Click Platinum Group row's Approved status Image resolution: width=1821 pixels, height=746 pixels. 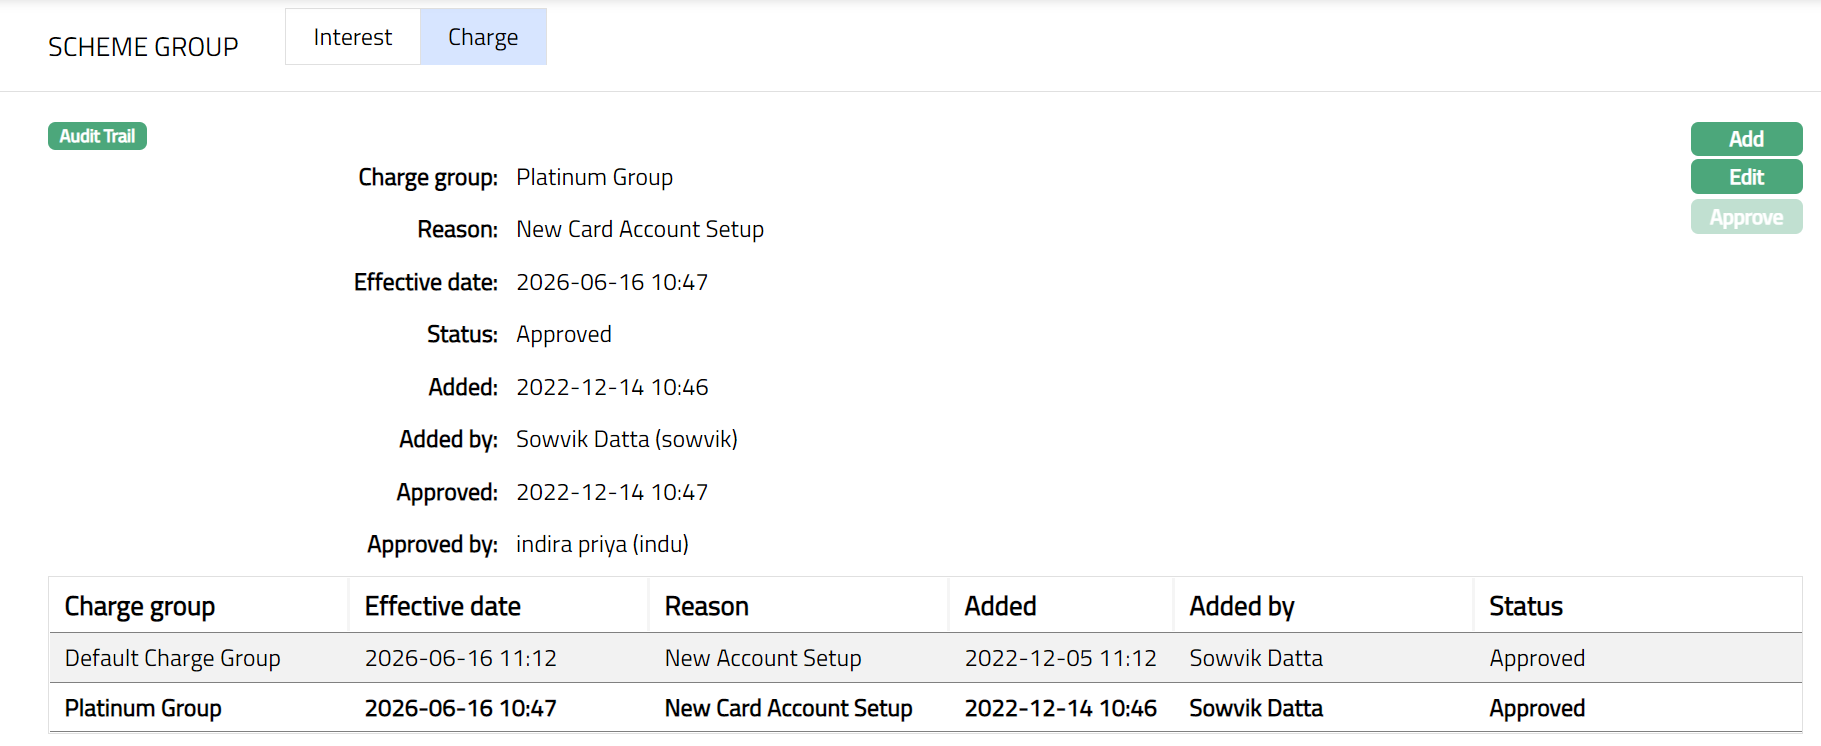(1536, 708)
